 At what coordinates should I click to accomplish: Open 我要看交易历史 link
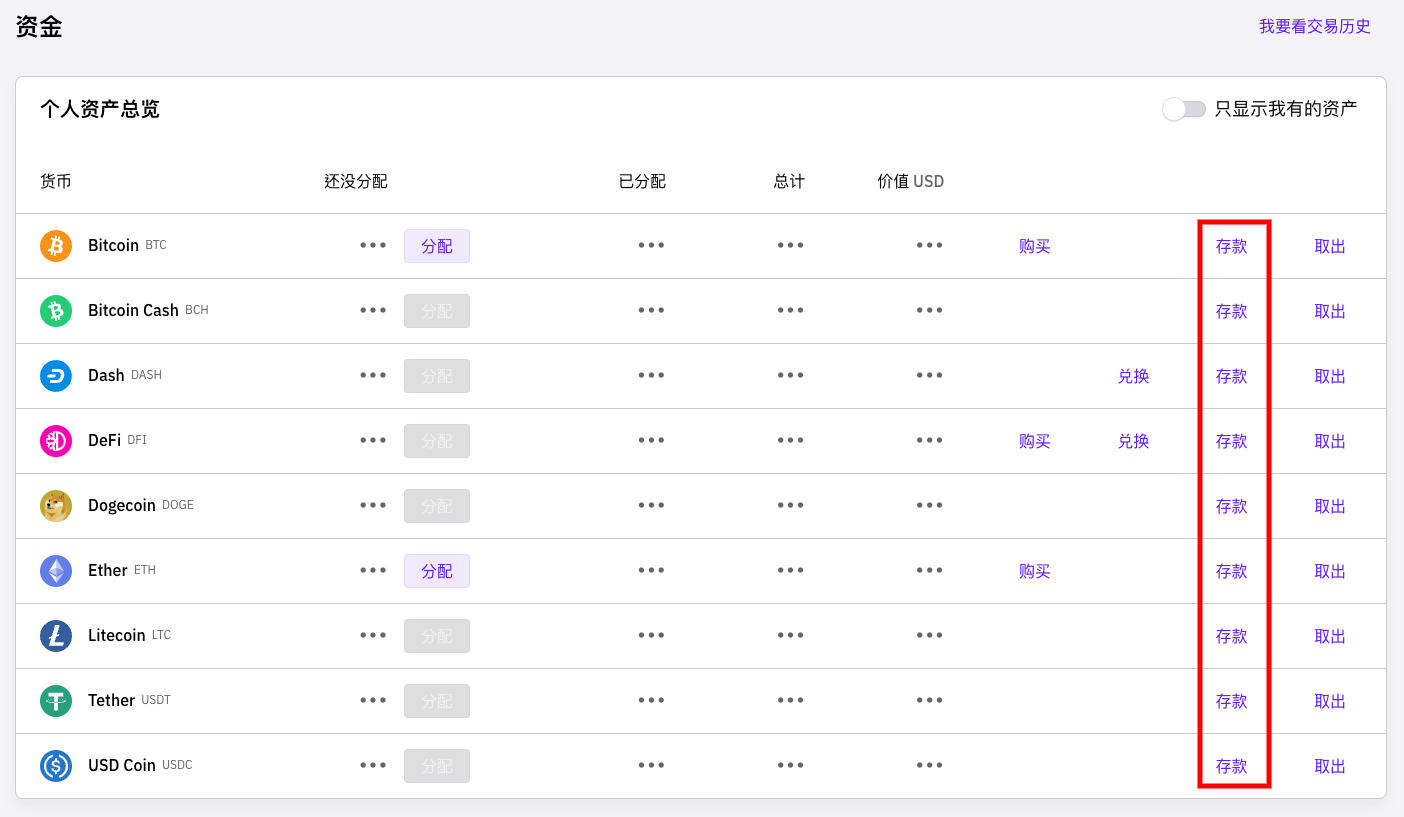coord(1314,27)
